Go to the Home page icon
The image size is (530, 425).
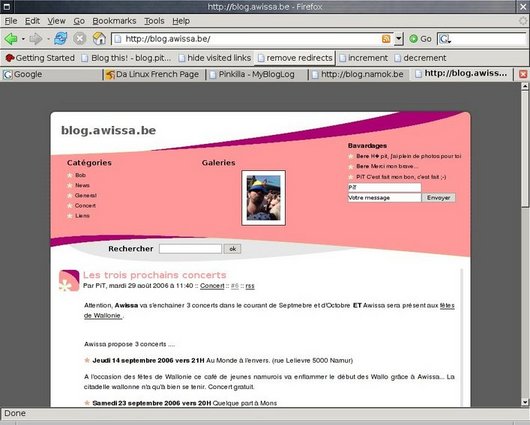coord(99,39)
